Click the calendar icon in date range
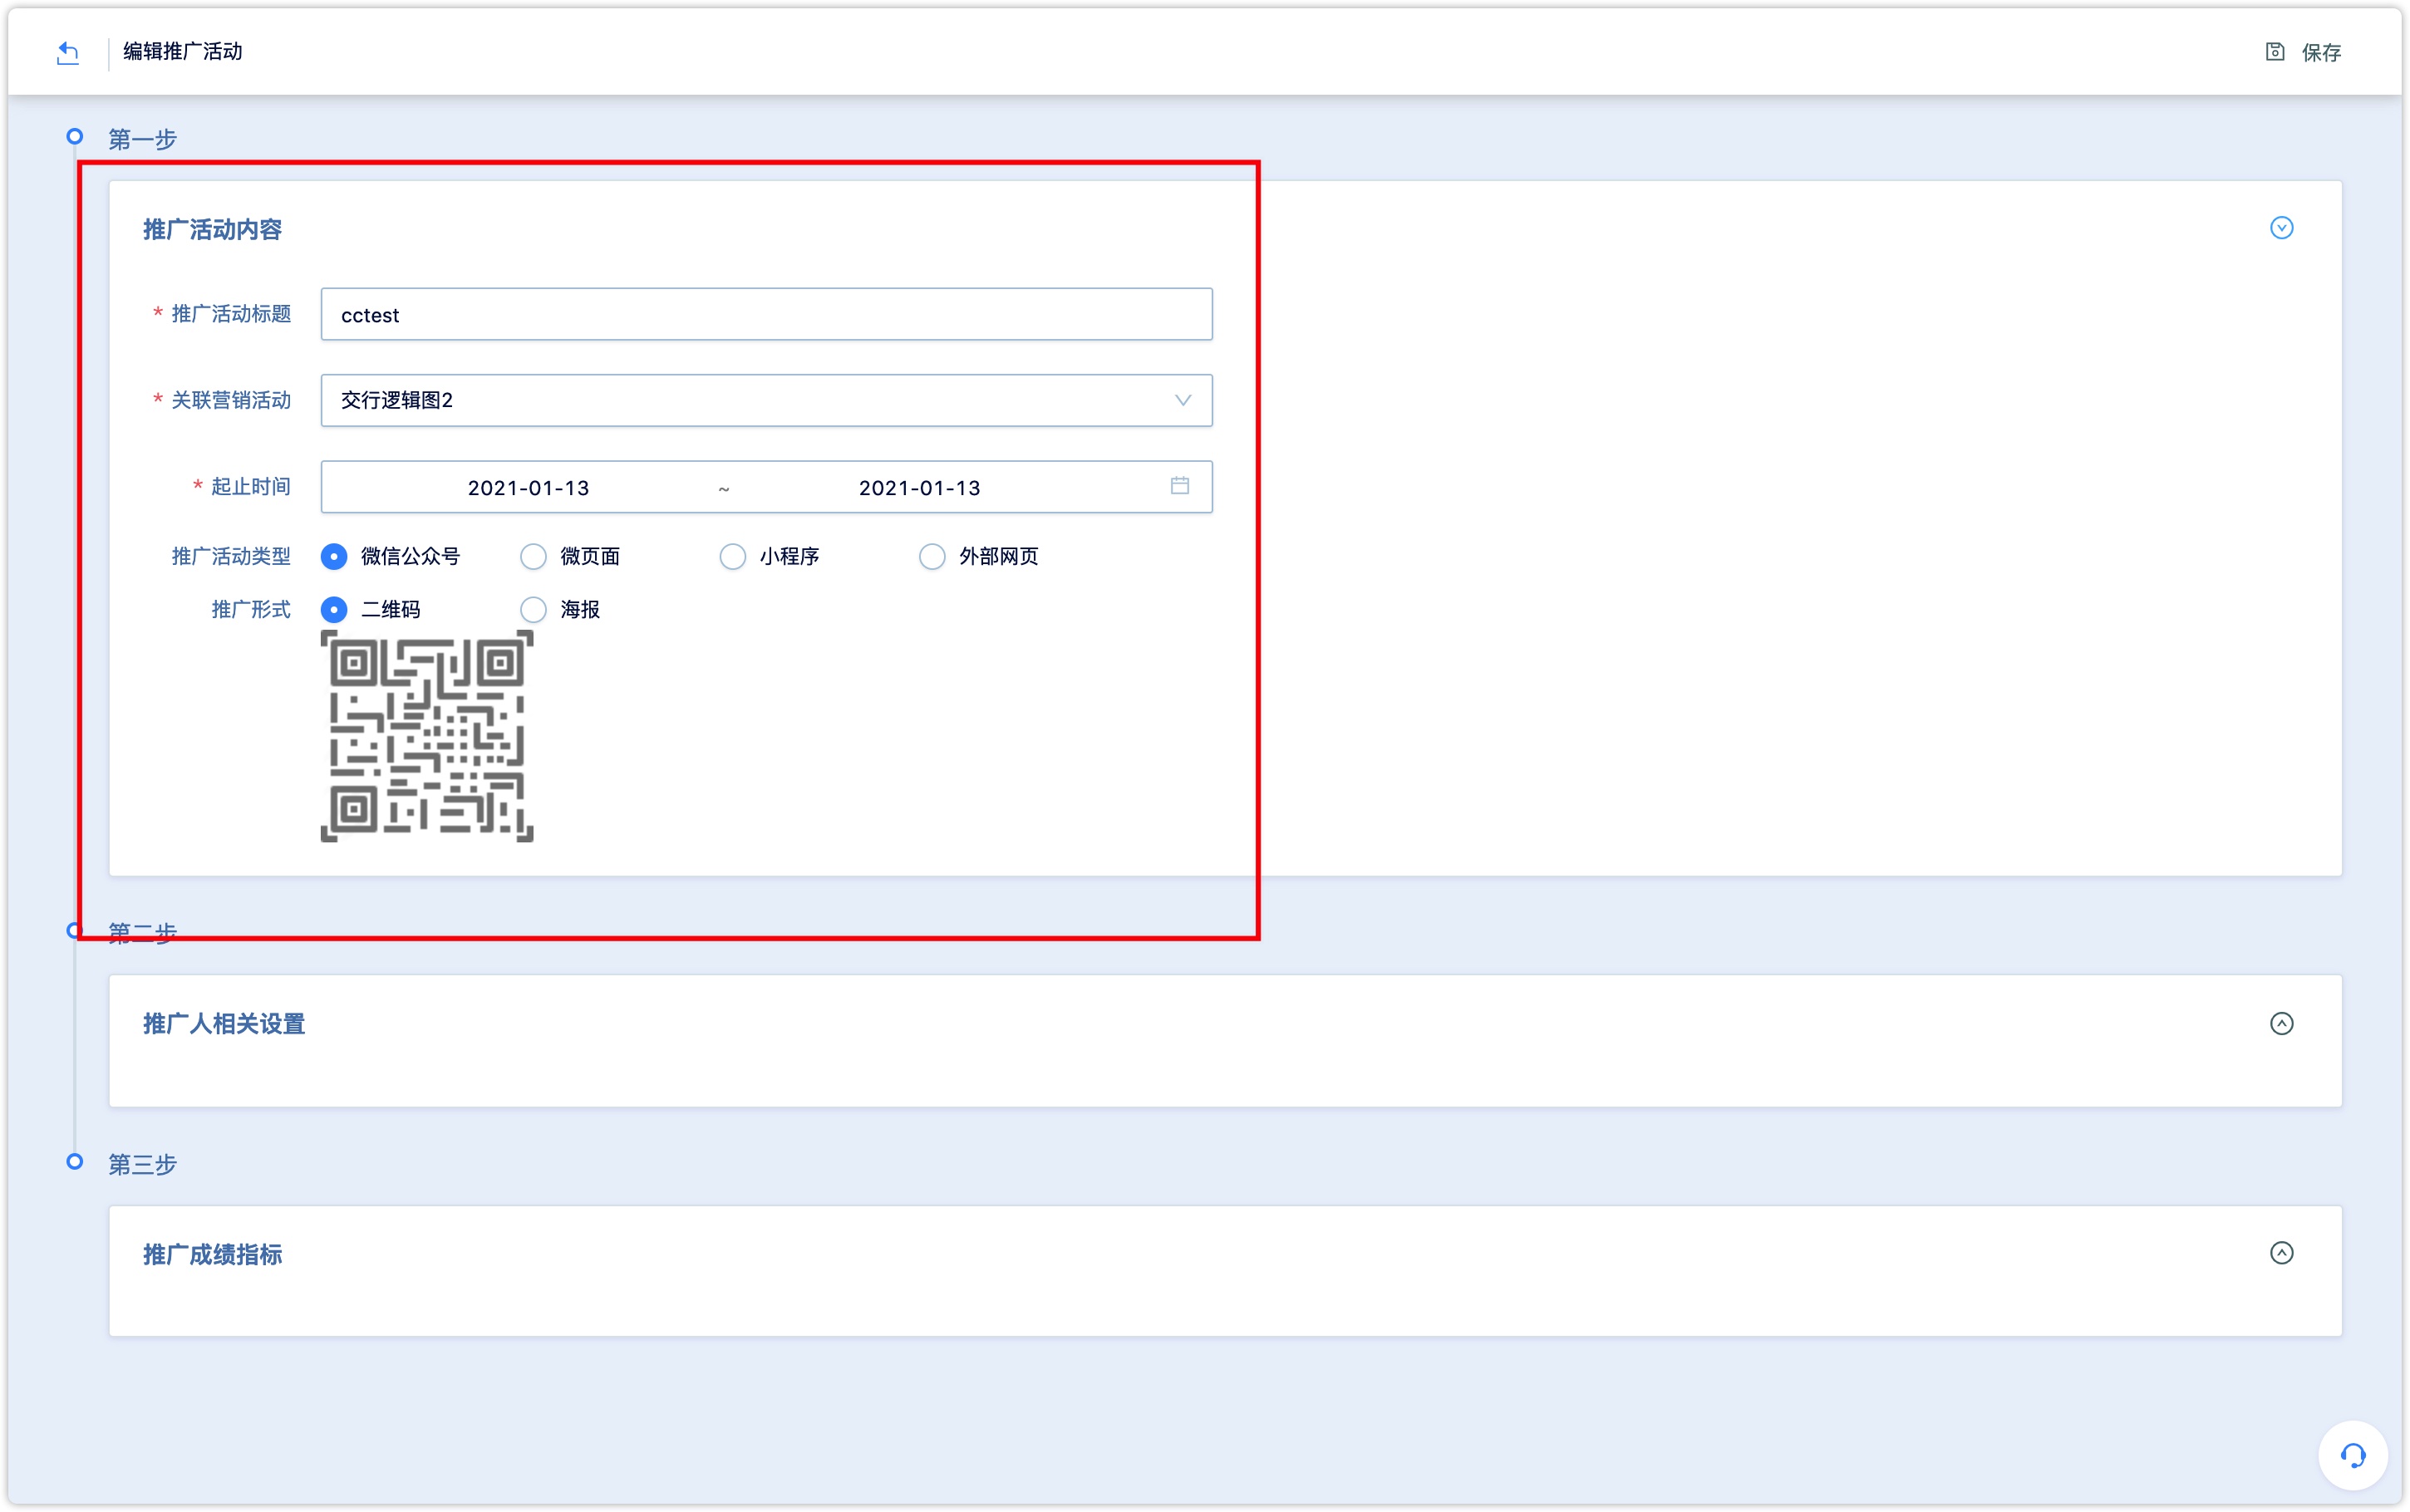 point(1180,486)
